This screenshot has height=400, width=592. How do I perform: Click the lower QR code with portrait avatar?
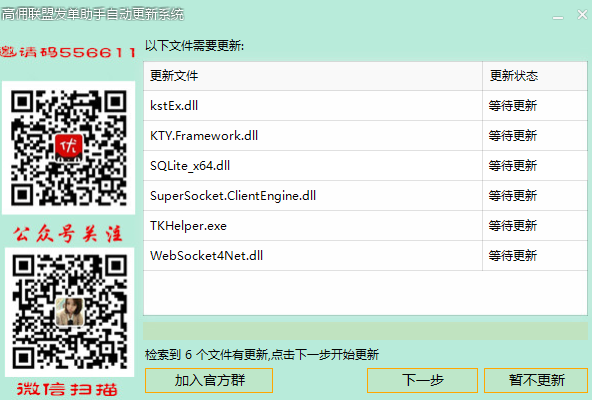click(x=69, y=312)
